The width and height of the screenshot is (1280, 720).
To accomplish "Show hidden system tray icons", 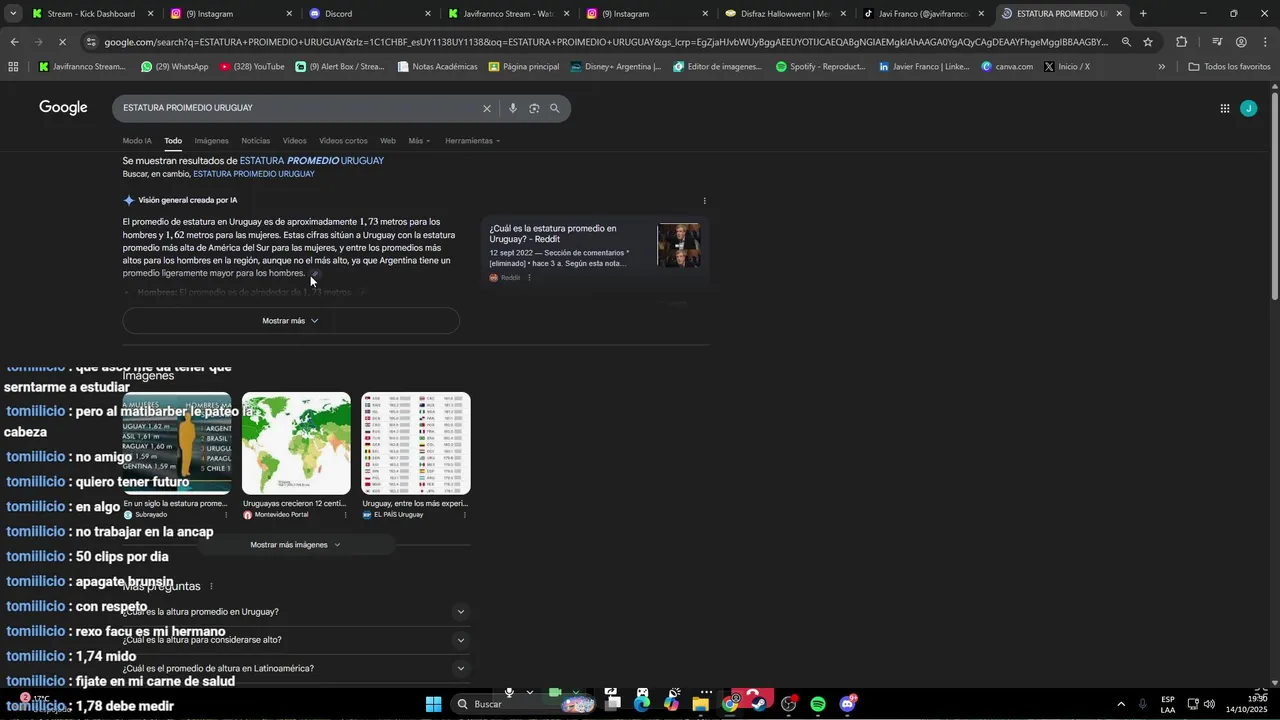I will (x=1120, y=704).
